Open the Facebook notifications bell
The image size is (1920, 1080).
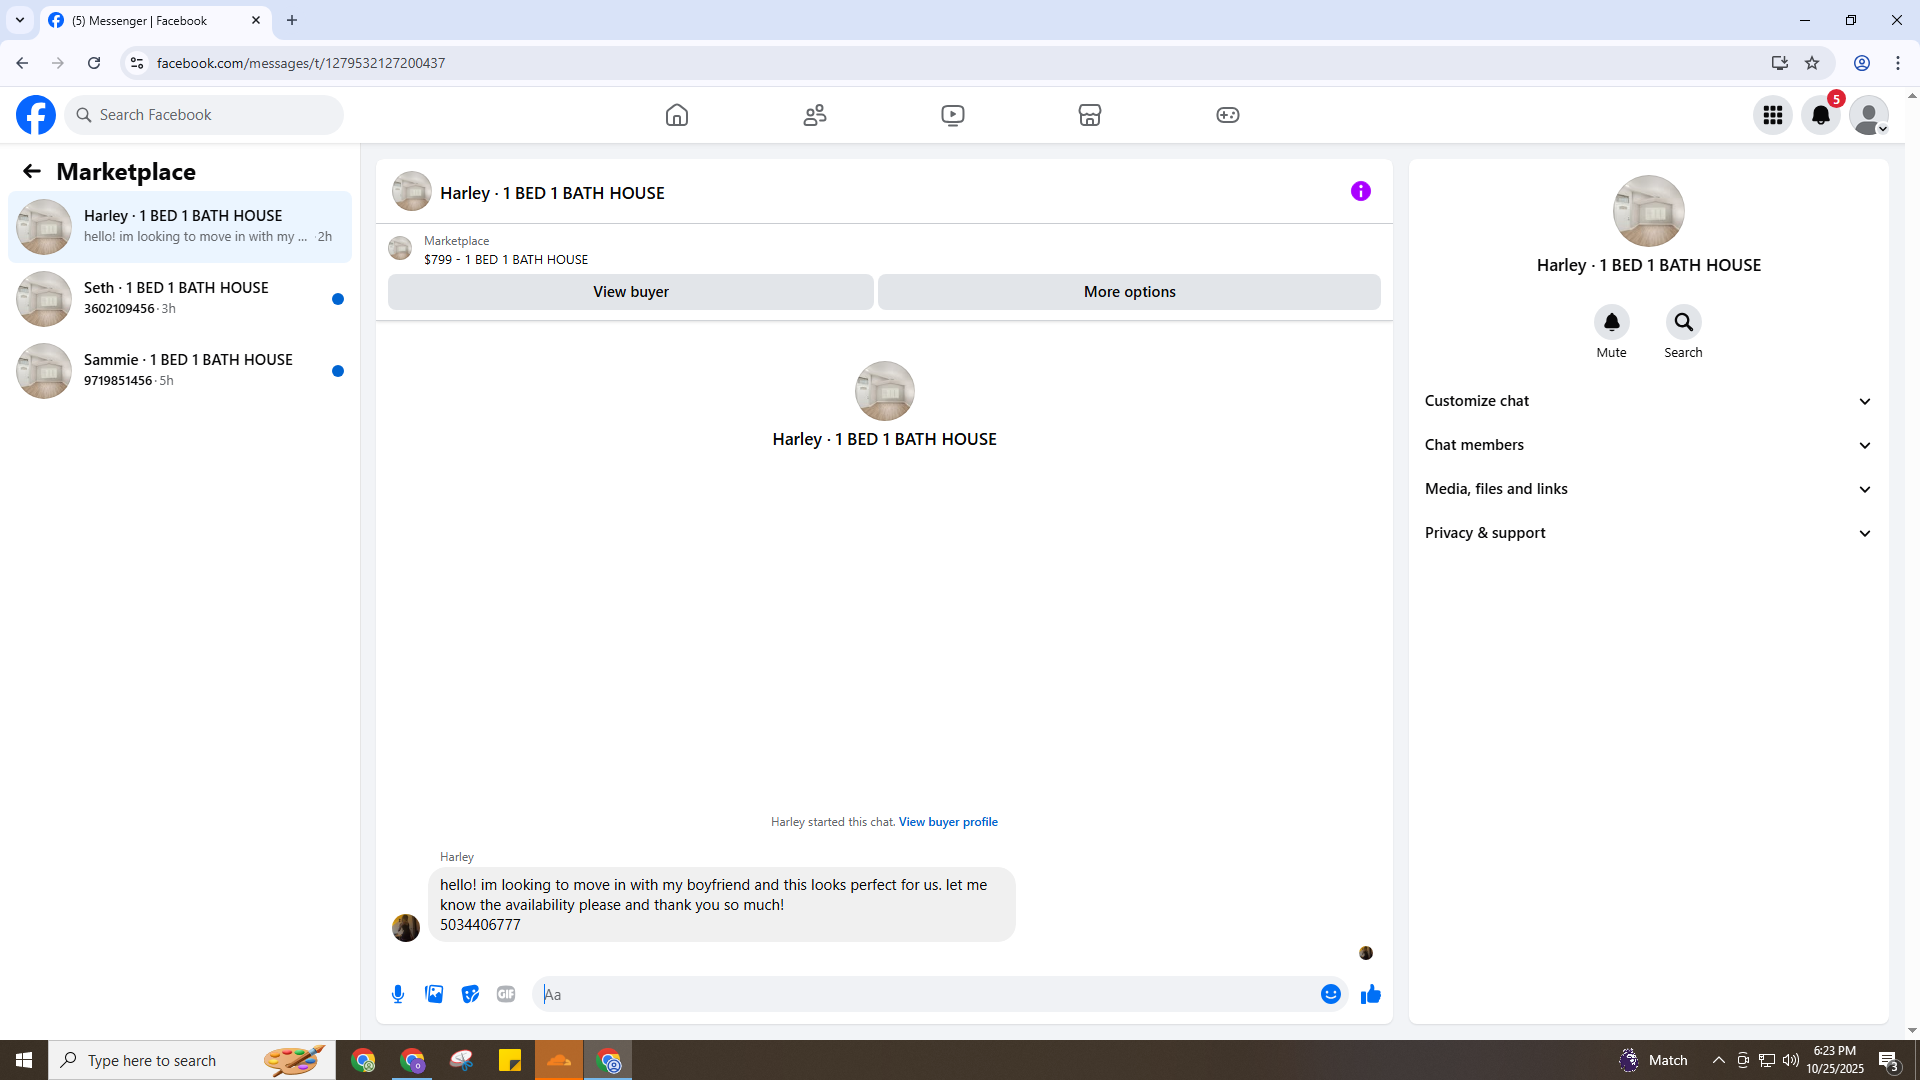pos(1820,115)
